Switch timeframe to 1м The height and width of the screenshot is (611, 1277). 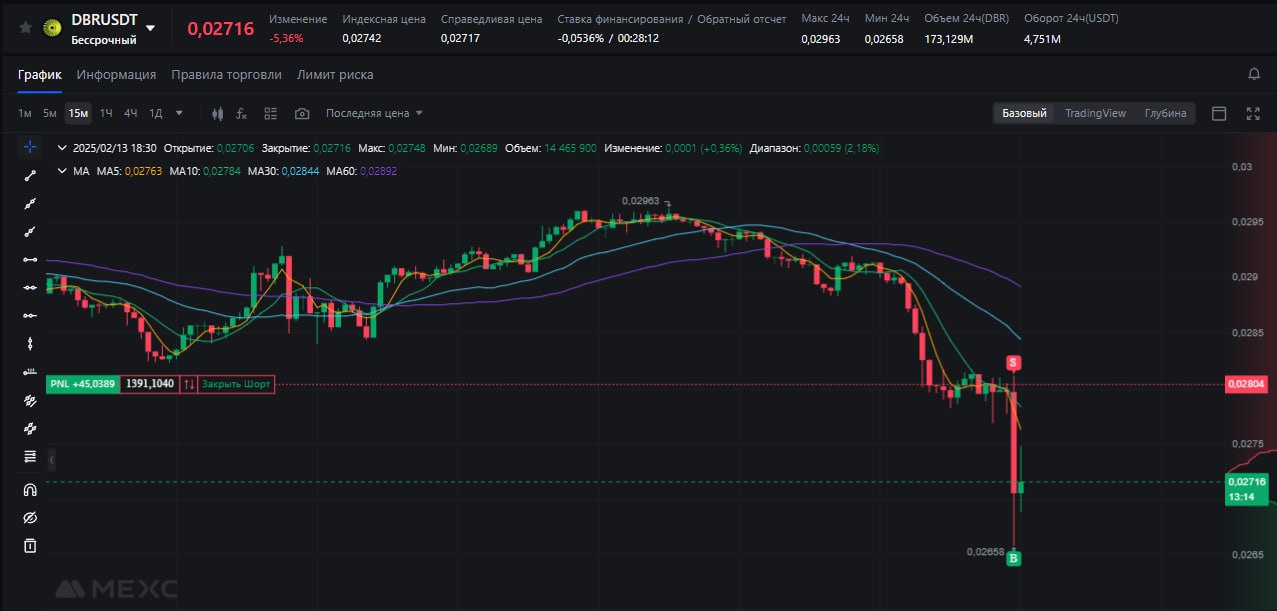pyautogui.click(x=25, y=113)
